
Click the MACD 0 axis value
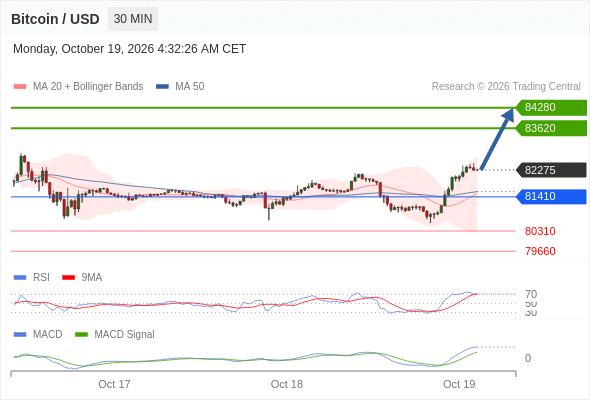point(528,358)
